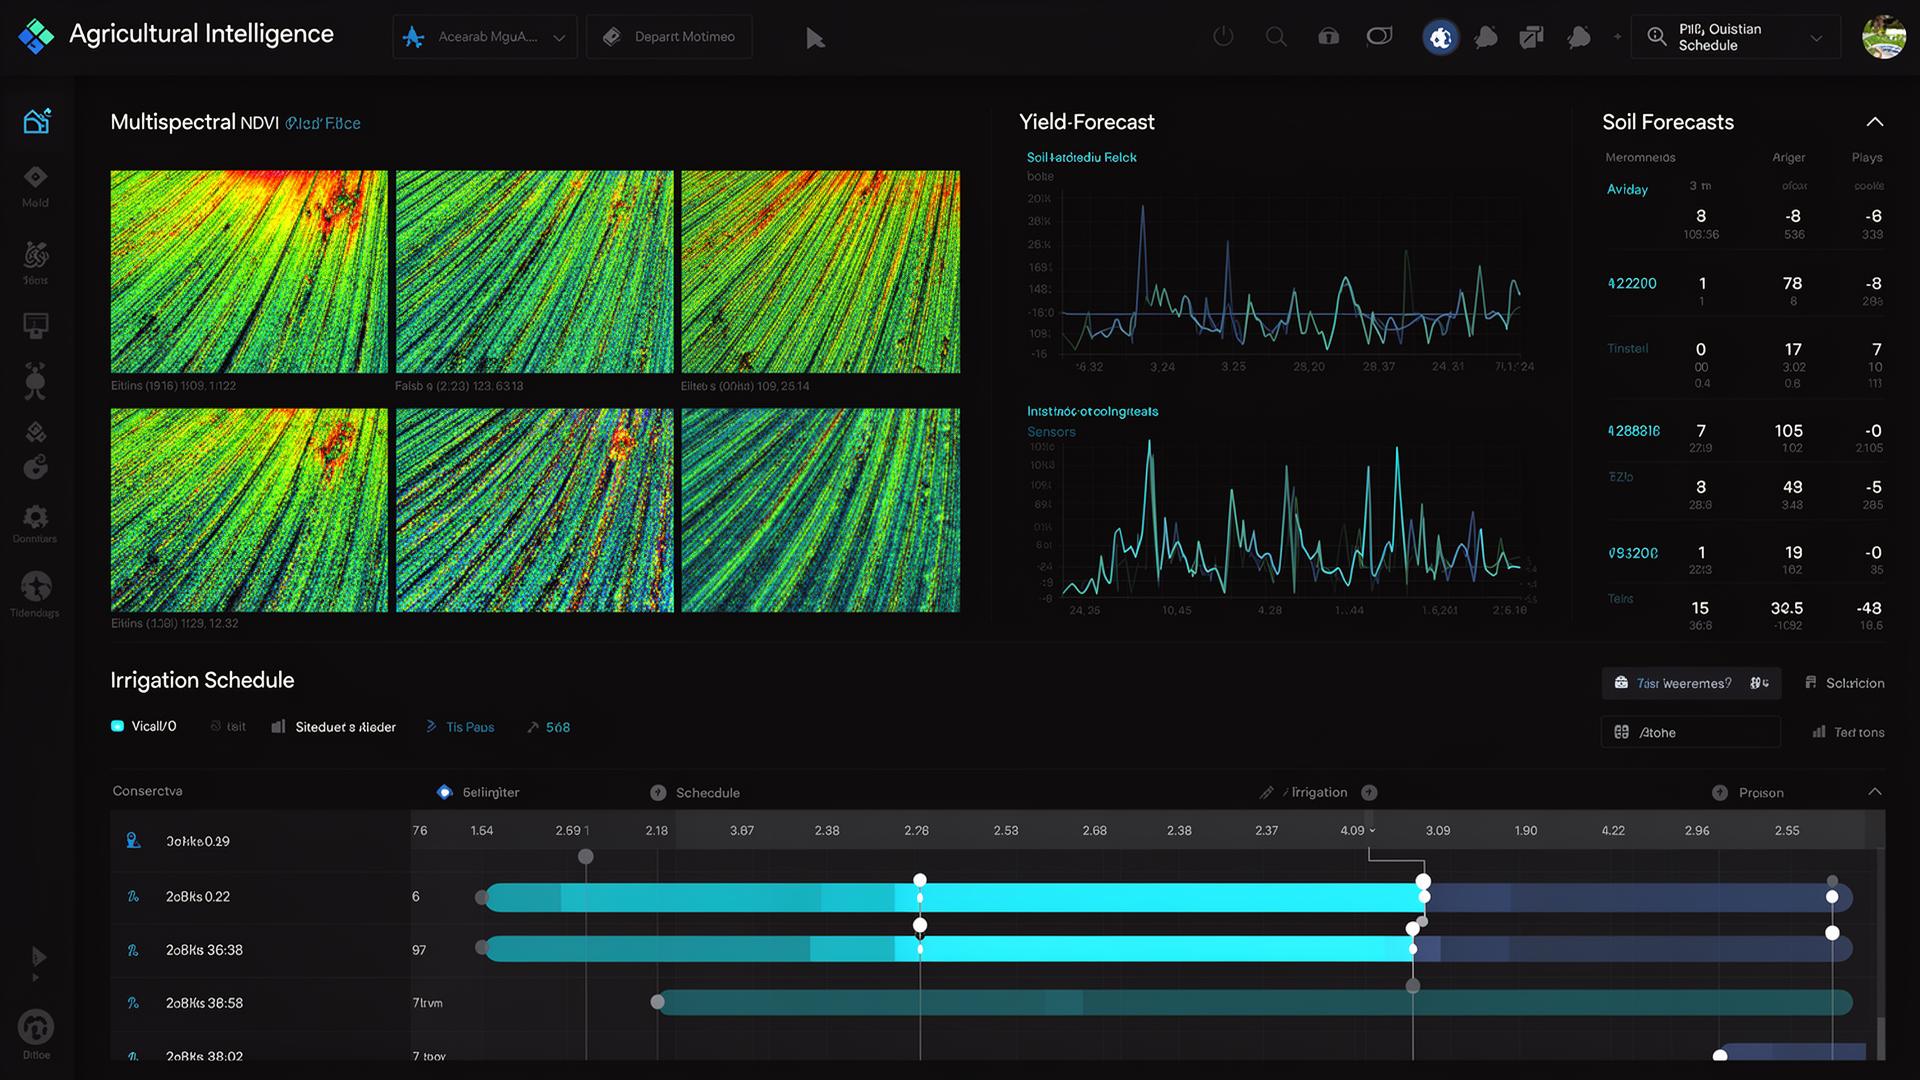This screenshot has width=1920, height=1080.
Task: Click the Solricion button
Action: pos(1844,683)
